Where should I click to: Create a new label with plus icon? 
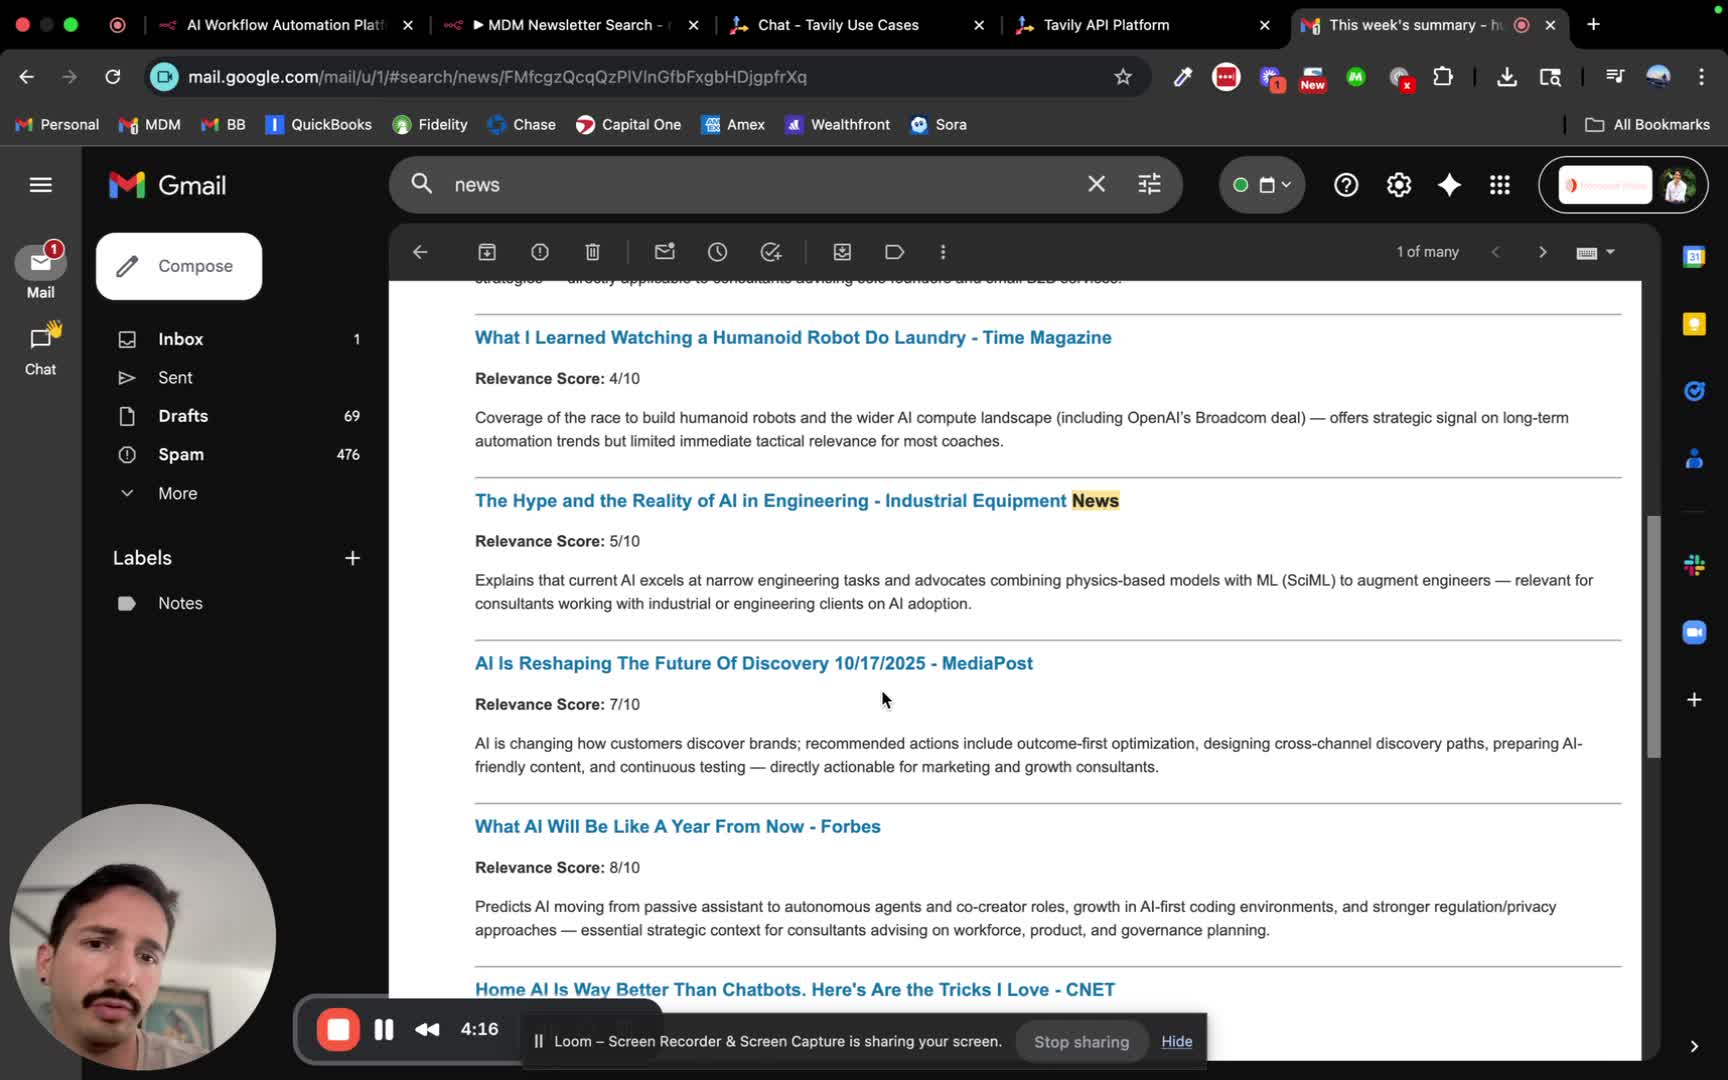coord(352,558)
